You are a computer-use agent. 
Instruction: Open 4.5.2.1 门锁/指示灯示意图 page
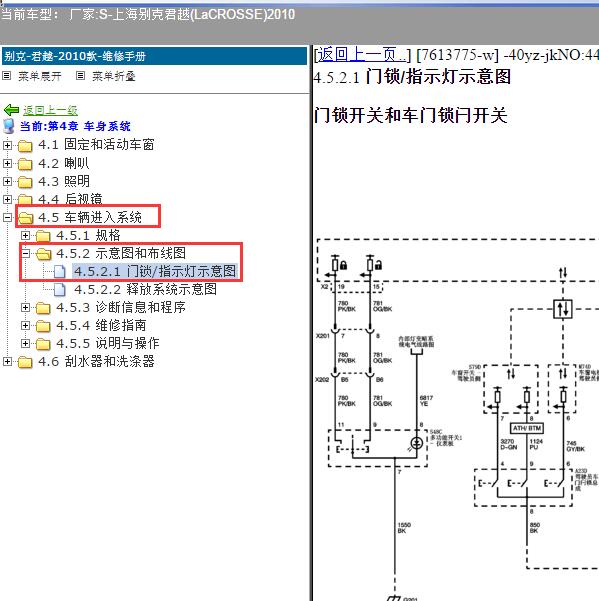point(155,271)
